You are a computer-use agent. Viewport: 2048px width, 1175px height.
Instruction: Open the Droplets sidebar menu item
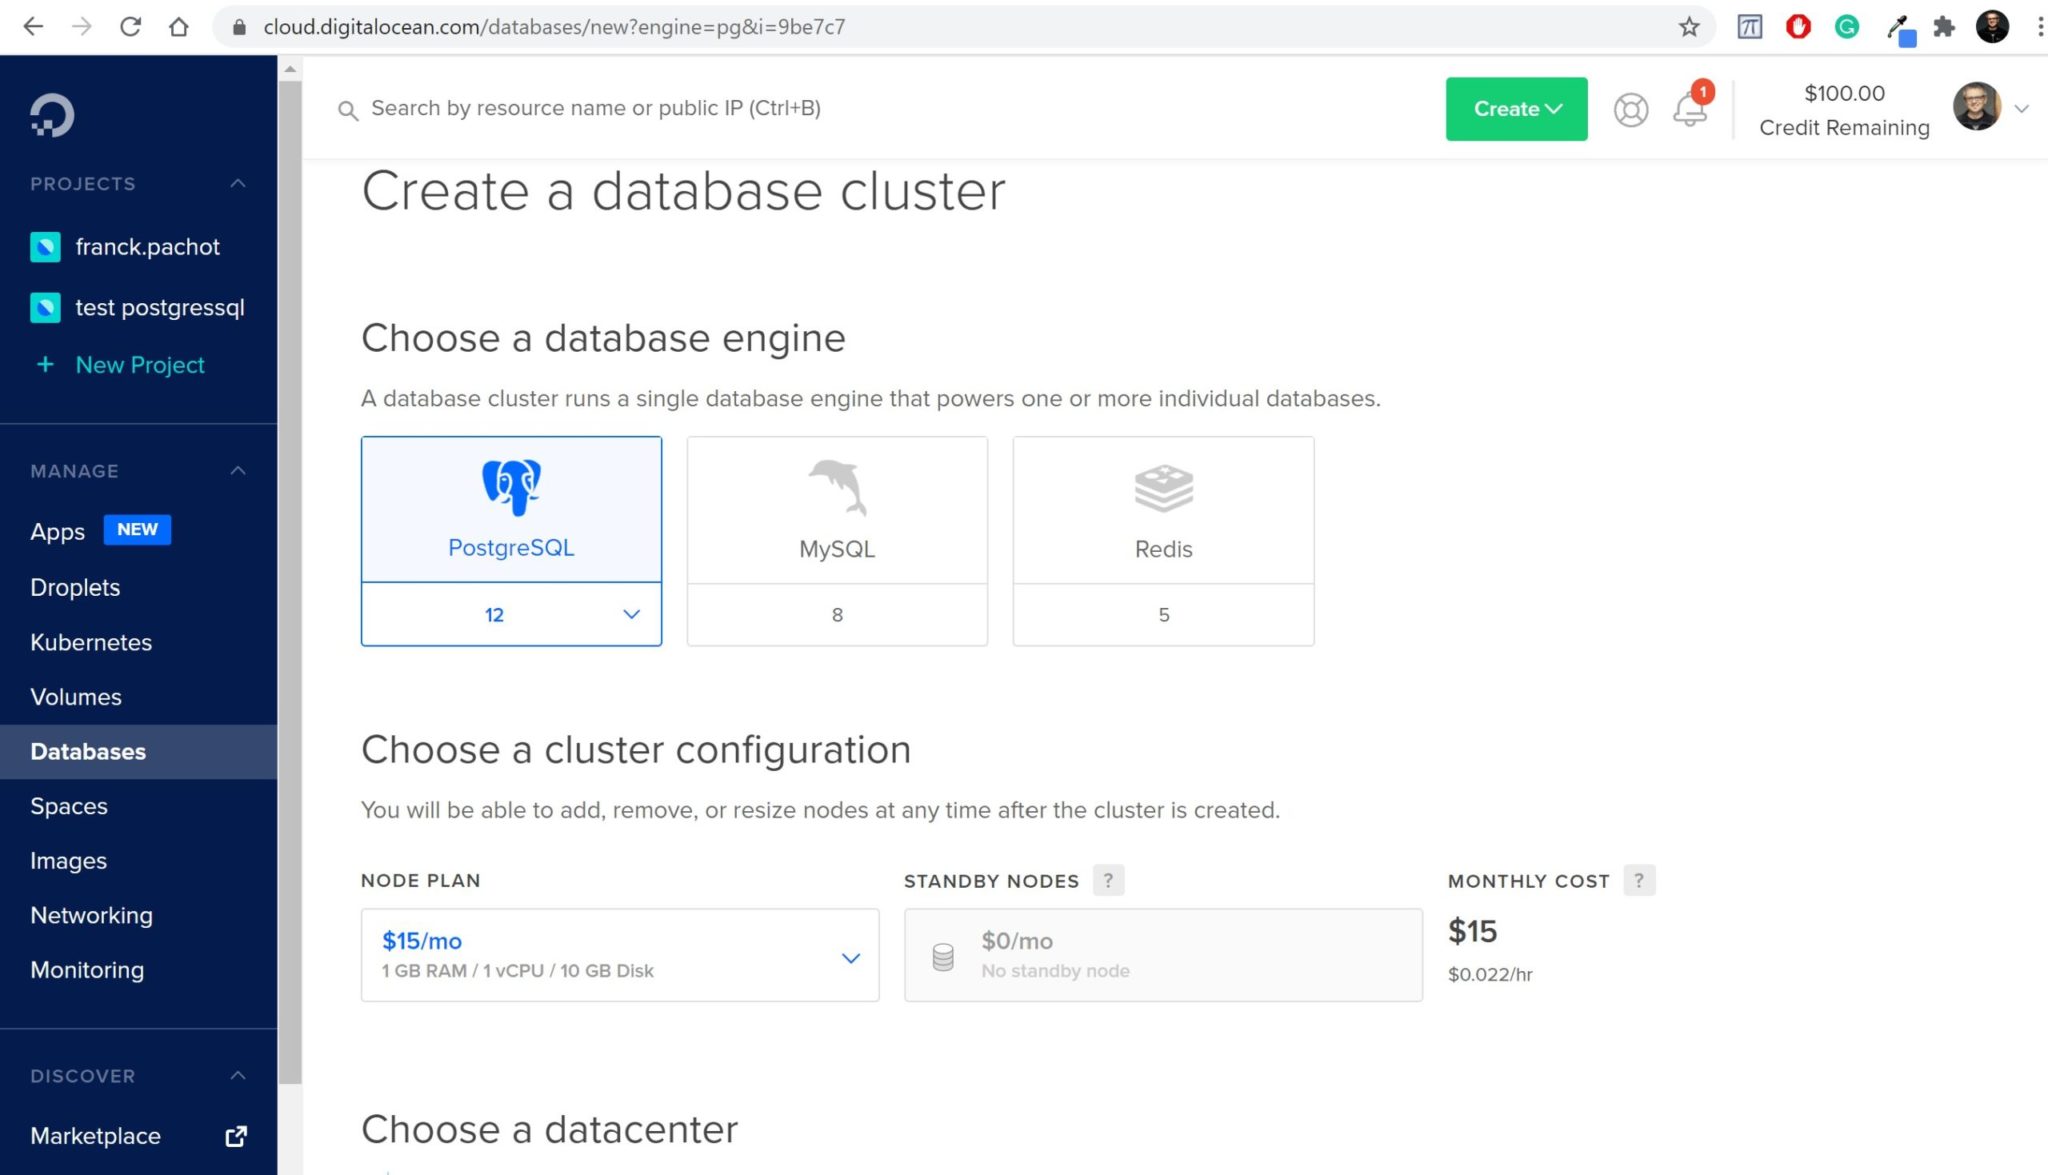[x=75, y=587]
